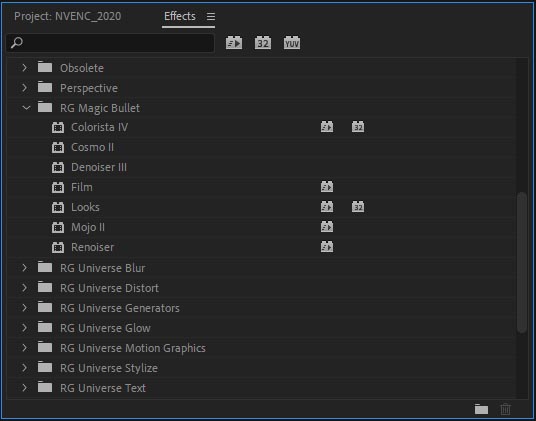Expand RG Universe Text folder

25,388
